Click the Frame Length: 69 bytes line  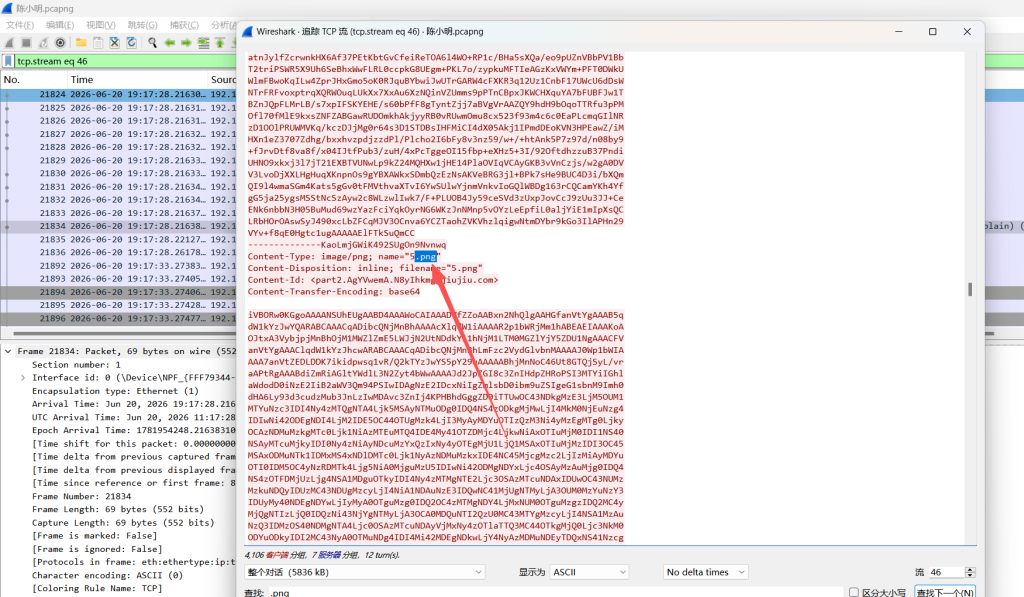(118, 509)
